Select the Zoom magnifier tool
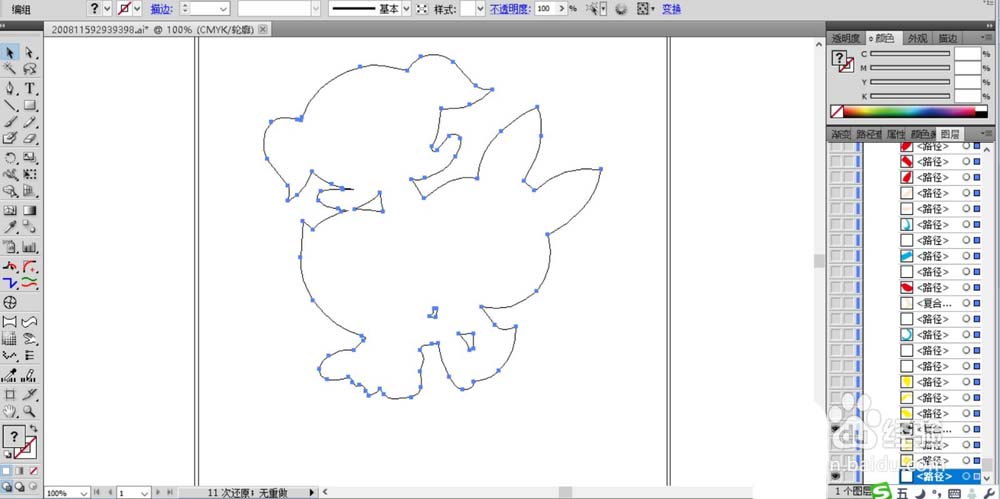The width and height of the screenshot is (1000, 499). 29,411
